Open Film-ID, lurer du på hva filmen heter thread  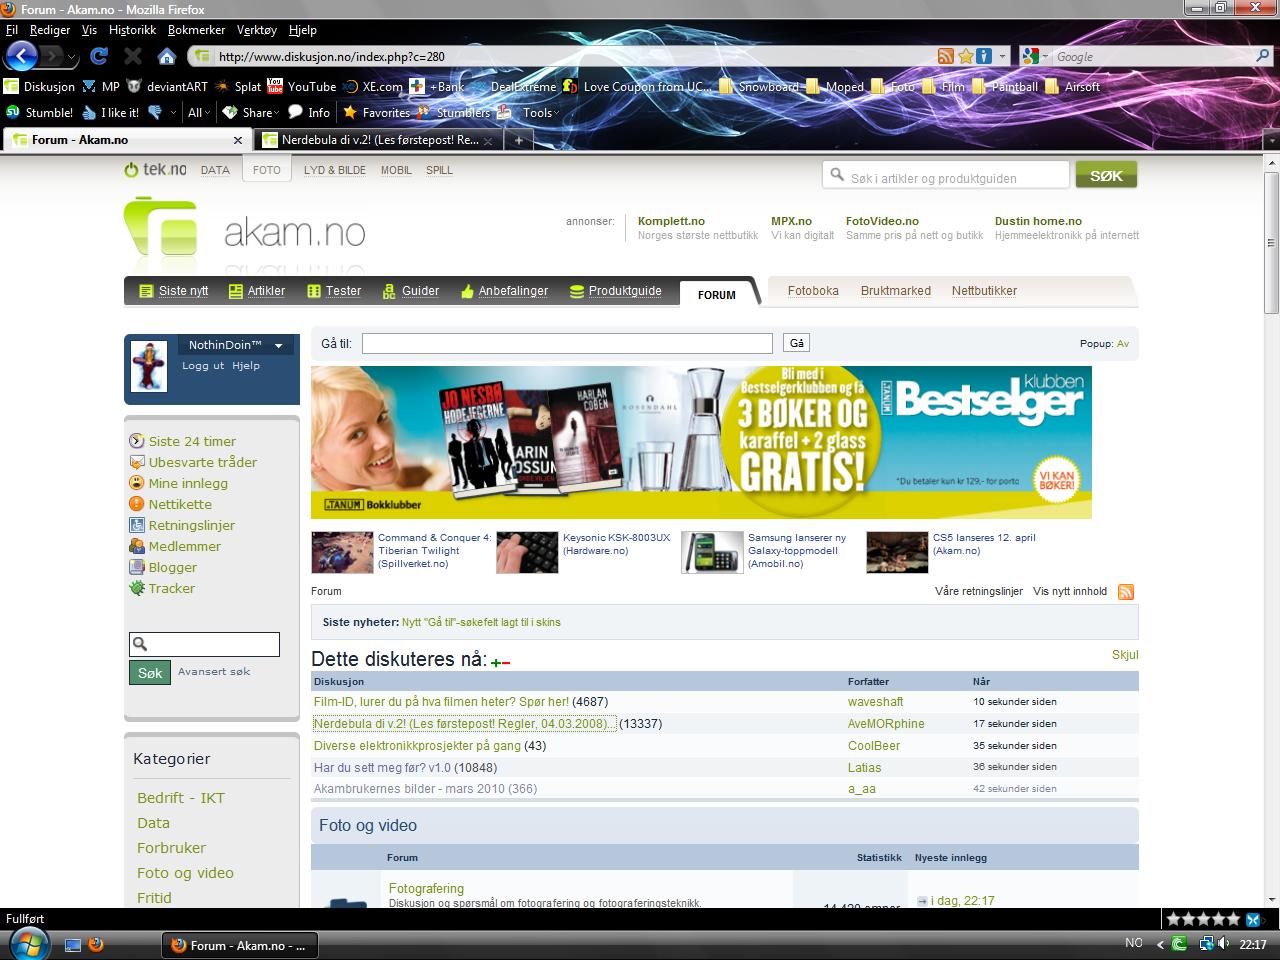(x=441, y=702)
